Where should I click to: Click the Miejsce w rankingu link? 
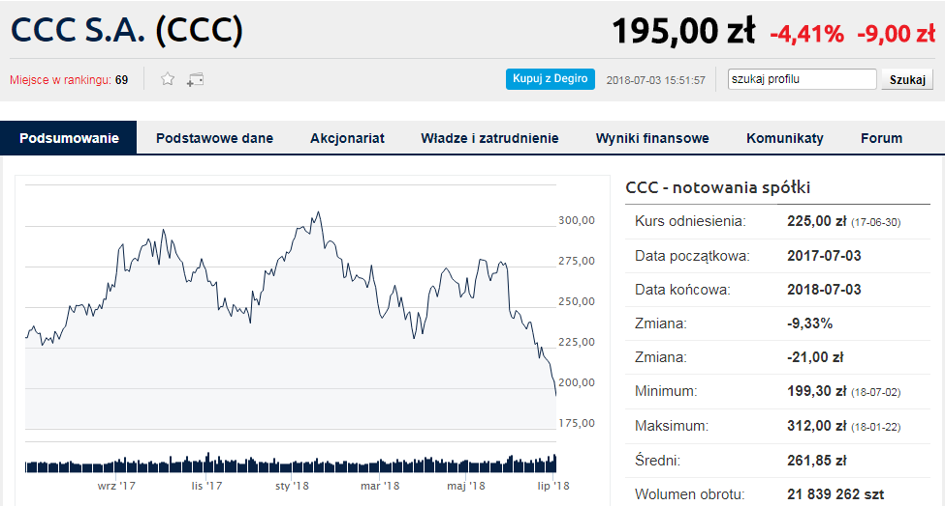(x=60, y=80)
